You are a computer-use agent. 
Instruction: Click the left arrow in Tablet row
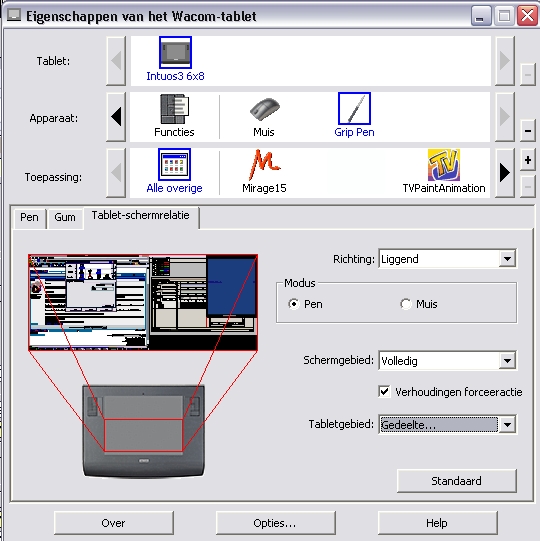116,61
